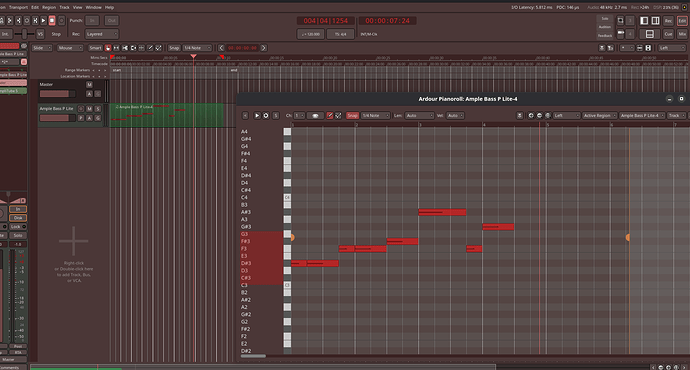Click the Ample Bass P Lite track fader
690x370 pixels.
(x=57, y=118)
